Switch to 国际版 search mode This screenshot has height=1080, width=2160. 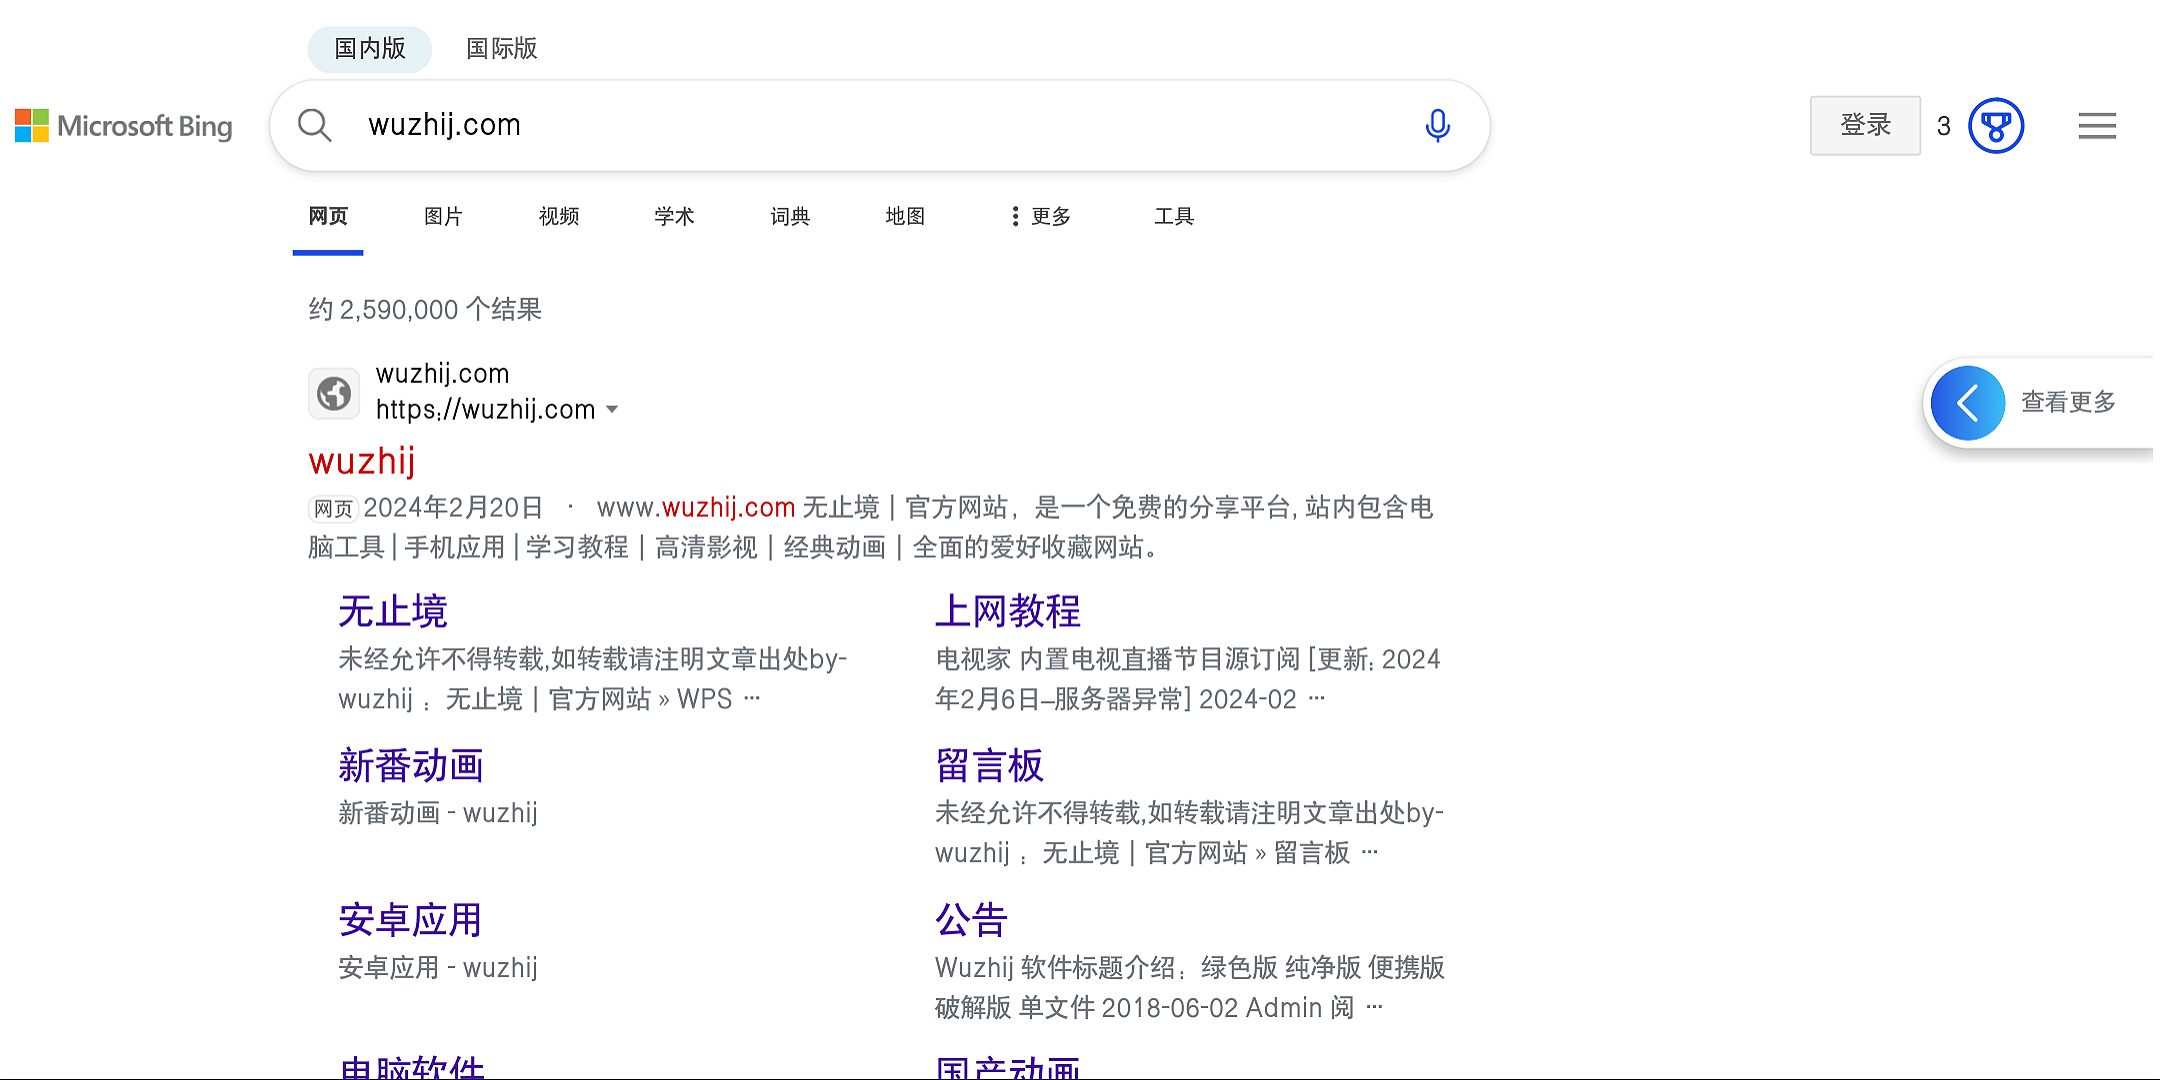tap(501, 49)
